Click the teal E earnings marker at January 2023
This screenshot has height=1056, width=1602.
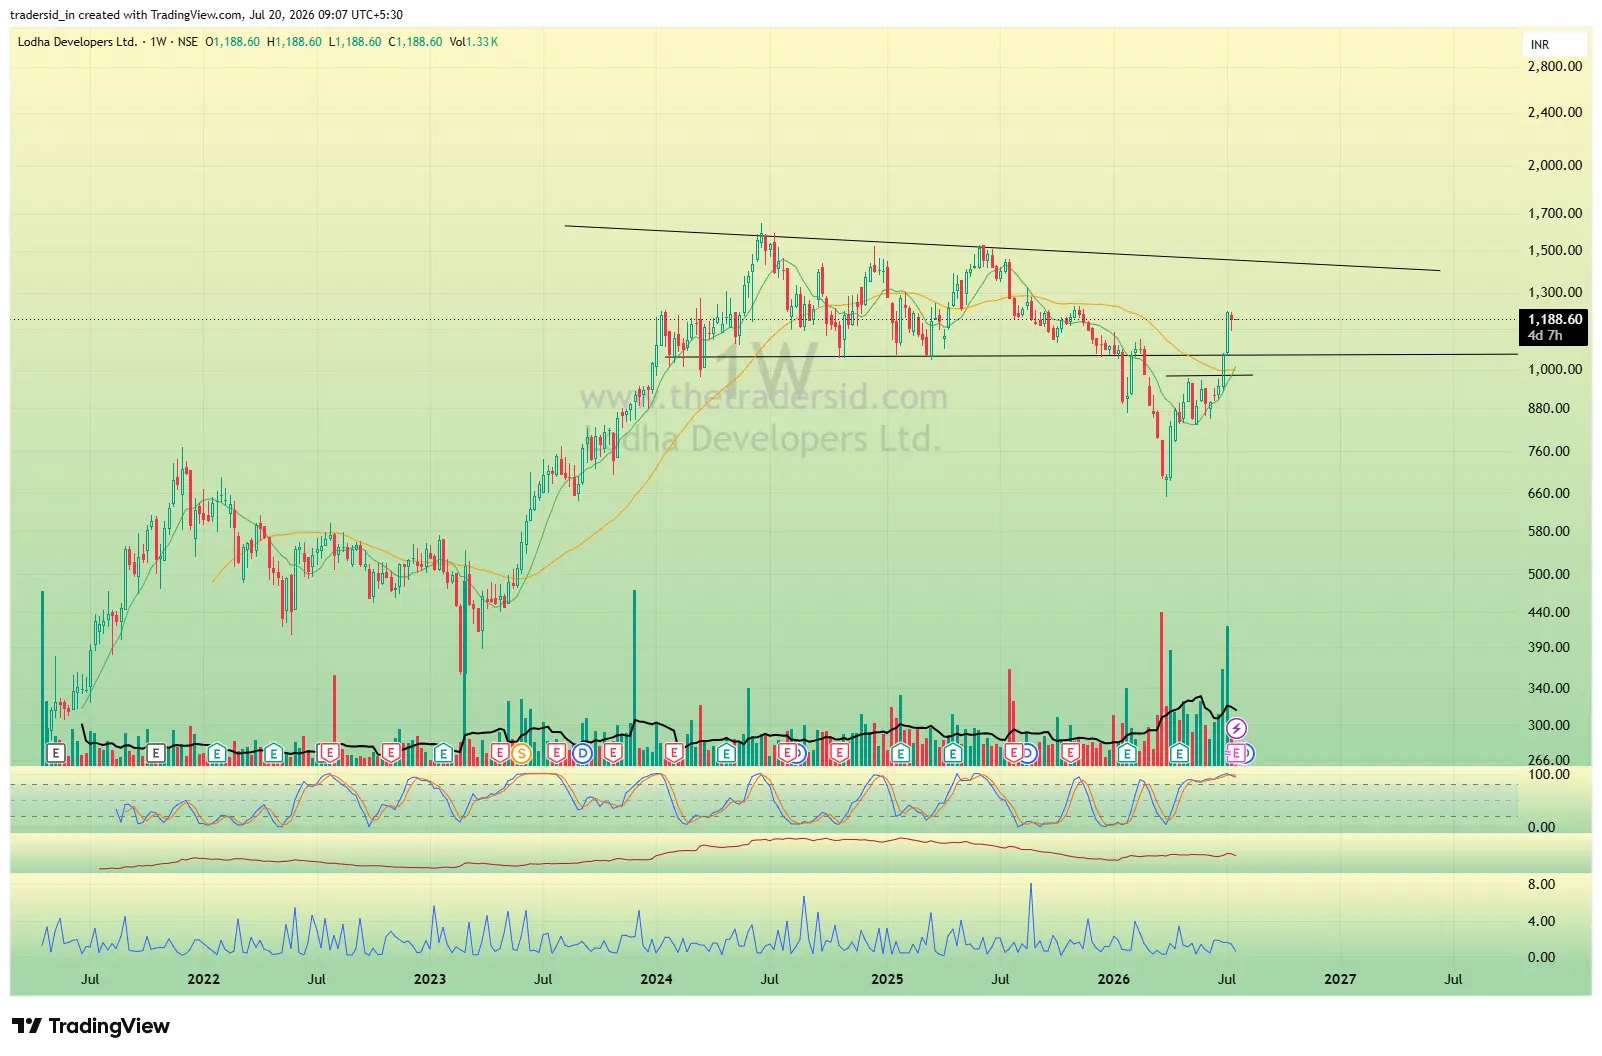coord(443,753)
